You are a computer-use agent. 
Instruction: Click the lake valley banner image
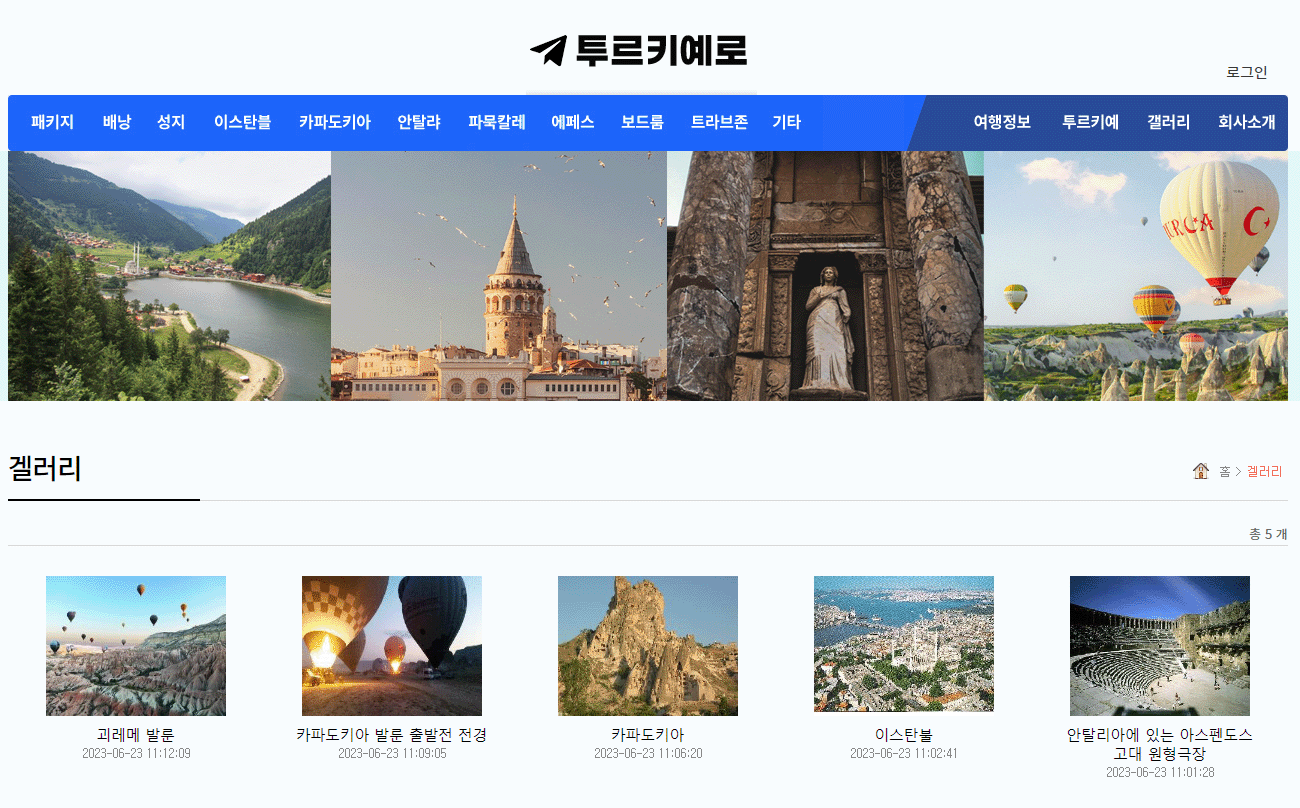point(169,276)
